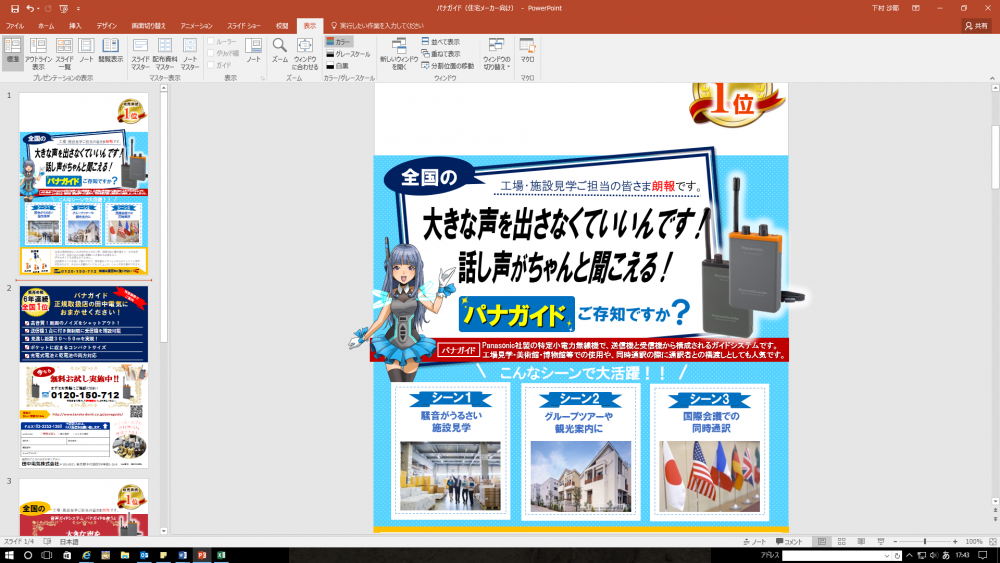Open Excel from taskbar

pyautogui.click(x=221, y=555)
